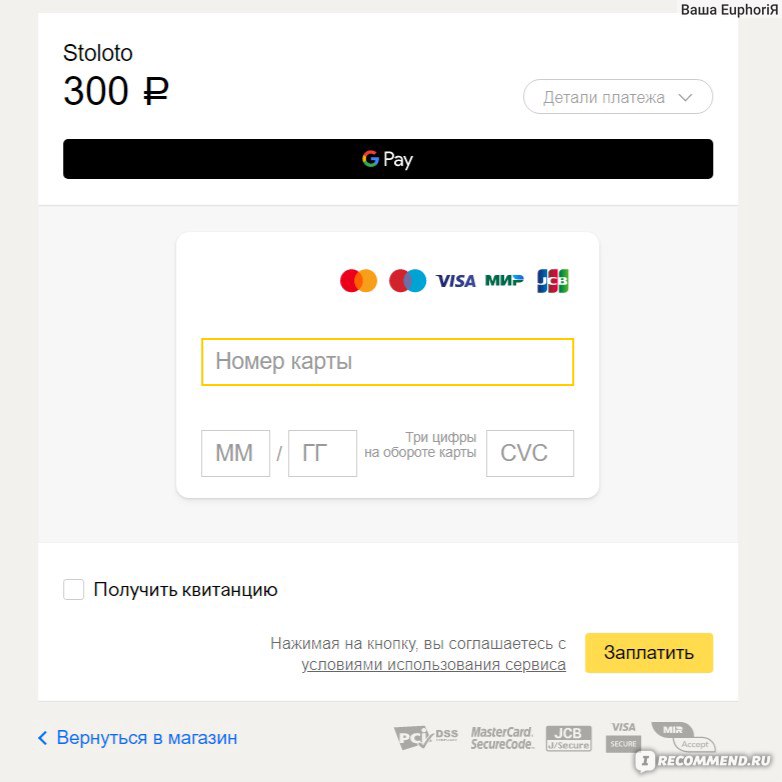Image resolution: width=782 pixels, height=782 pixels.
Task: Select the MM expiry month field
Action: pos(235,453)
